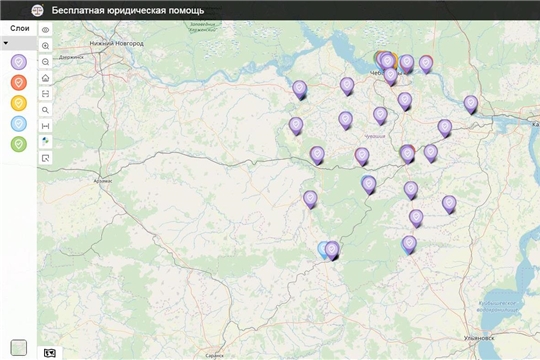Screen dimensions: 540x360
Task: Toggle the orange marker layer
Action: [19, 83]
